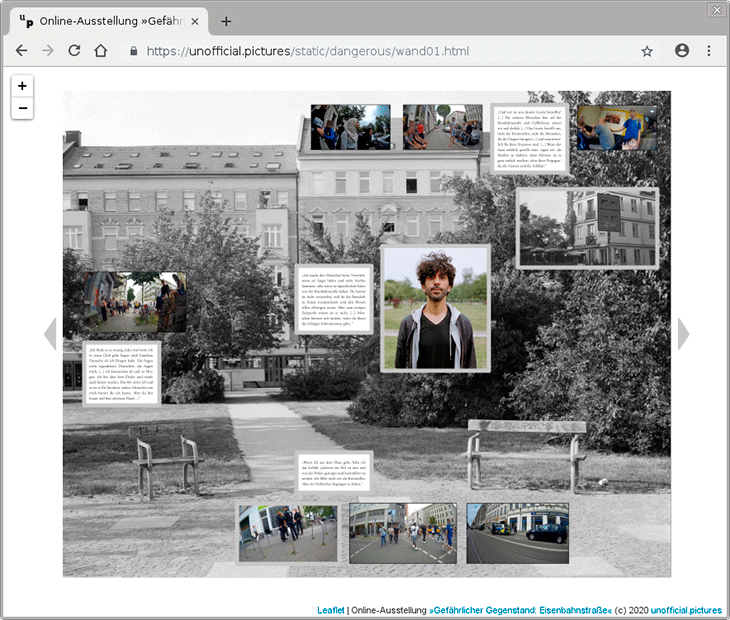Close the Online-Ausstellung tab
The width and height of the screenshot is (730, 620).
tap(194, 21)
